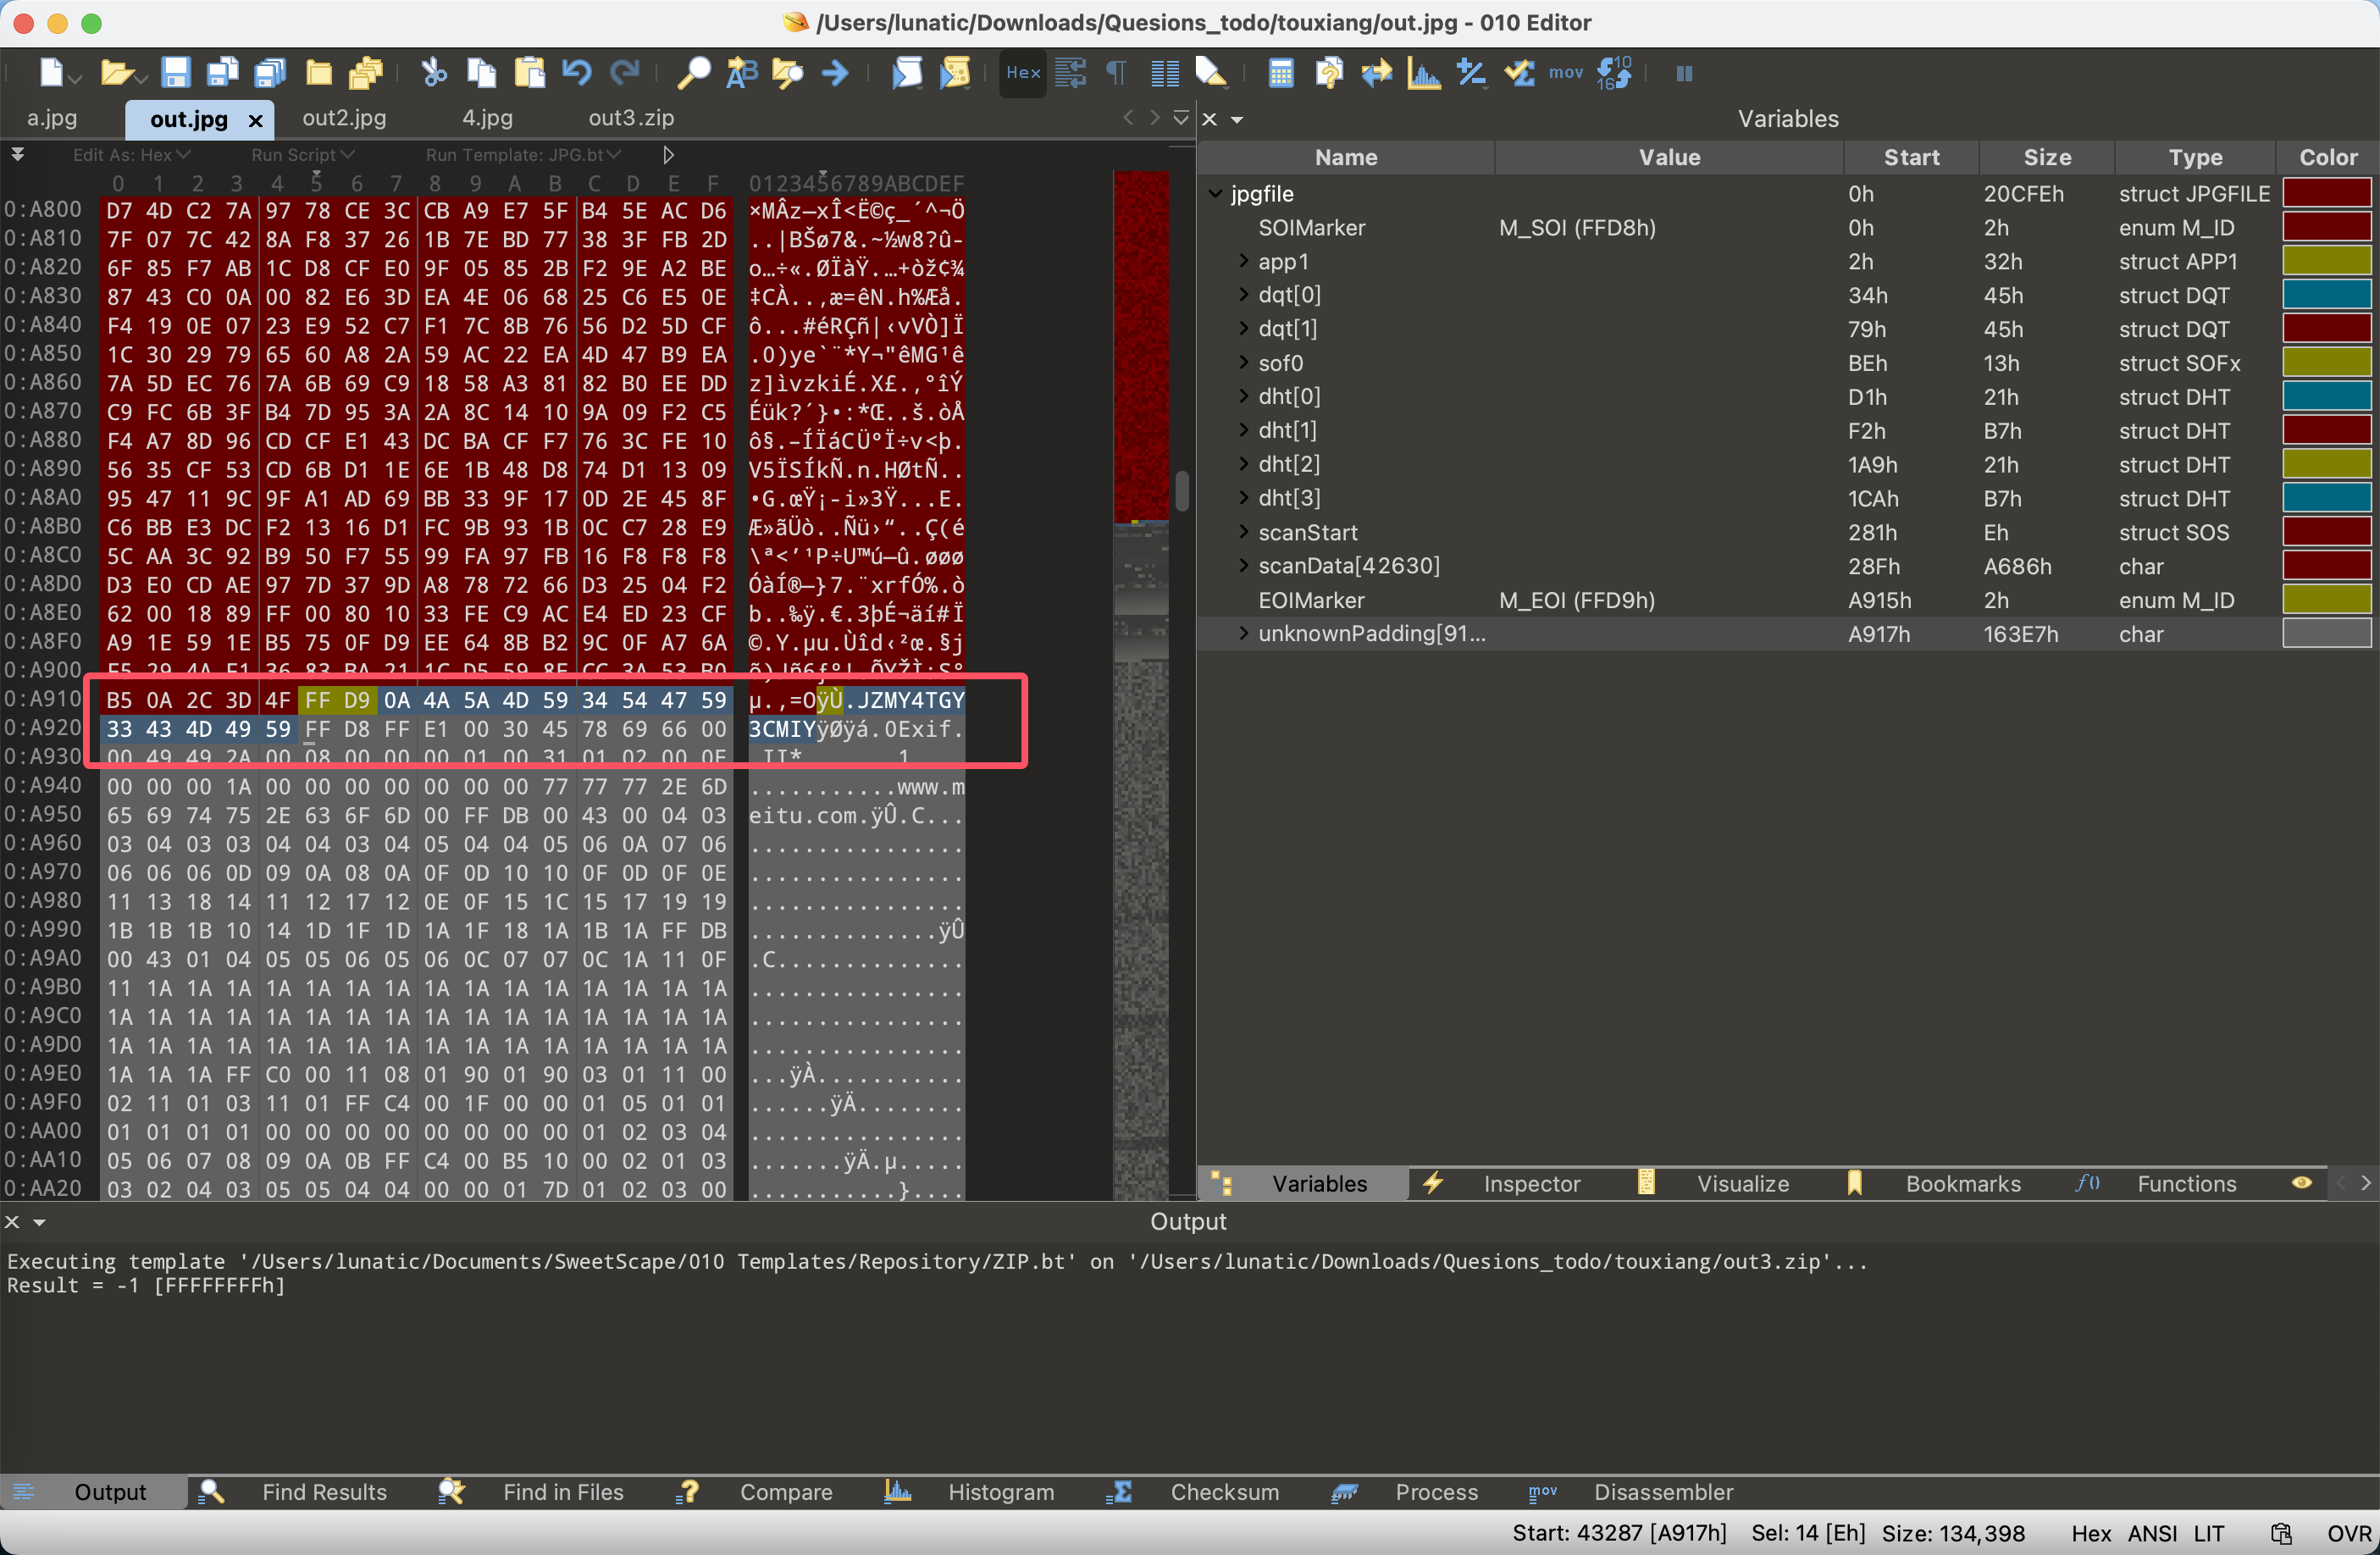Expand the unknownPadding row
Screen dimensions: 2380x1555
[x=1243, y=633]
